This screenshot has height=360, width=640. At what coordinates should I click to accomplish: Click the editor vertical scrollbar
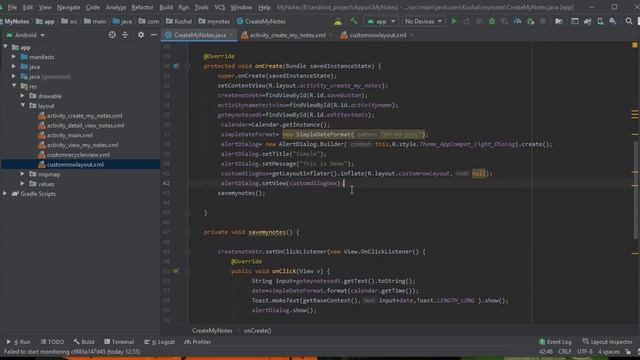click(x=636, y=190)
